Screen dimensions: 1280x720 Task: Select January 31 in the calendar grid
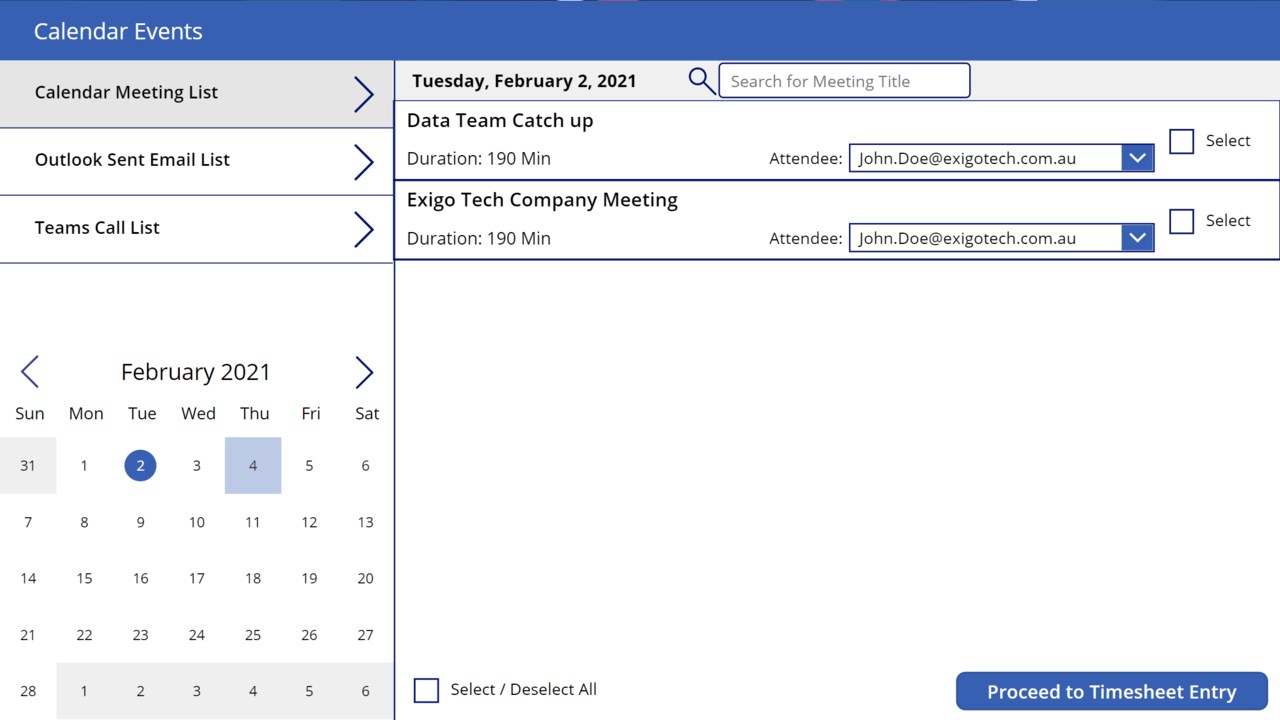click(x=28, y=465)
